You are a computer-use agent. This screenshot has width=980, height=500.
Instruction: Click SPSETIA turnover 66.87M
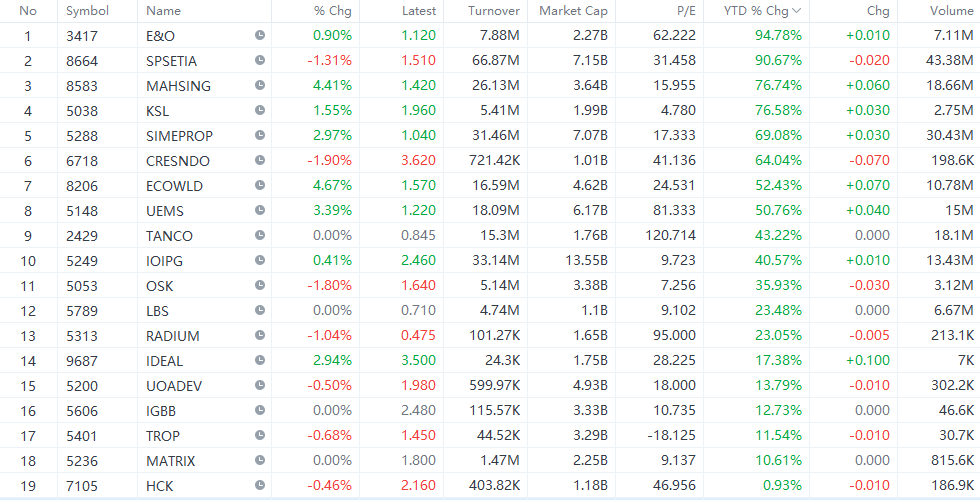(x=496, y=61)
